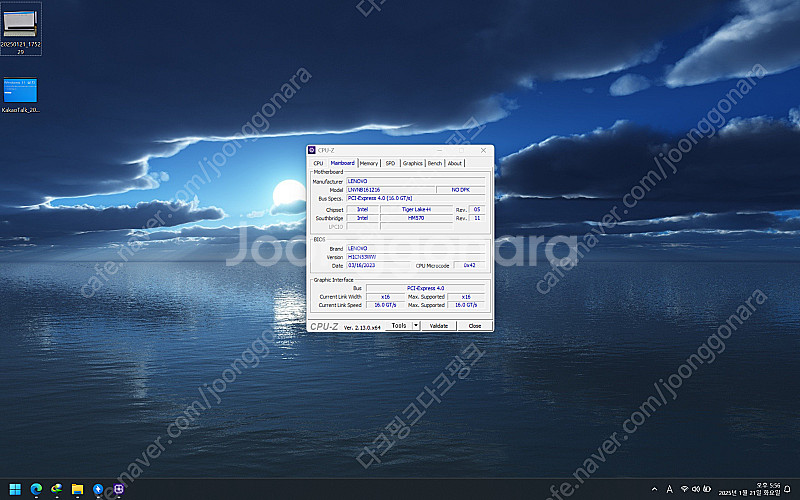Expand the hidden system tray icons
Viewport: 800px width, 500px height.
(x=654, y=489)
